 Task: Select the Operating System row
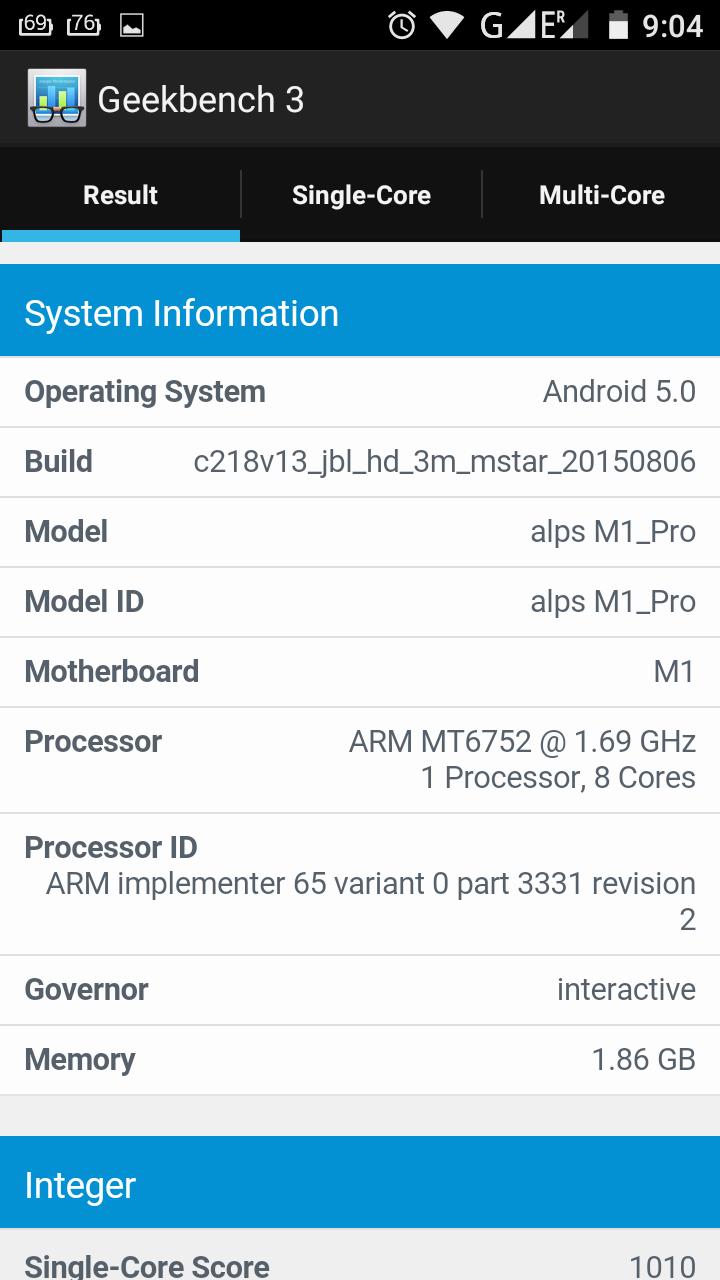[360, 392]
